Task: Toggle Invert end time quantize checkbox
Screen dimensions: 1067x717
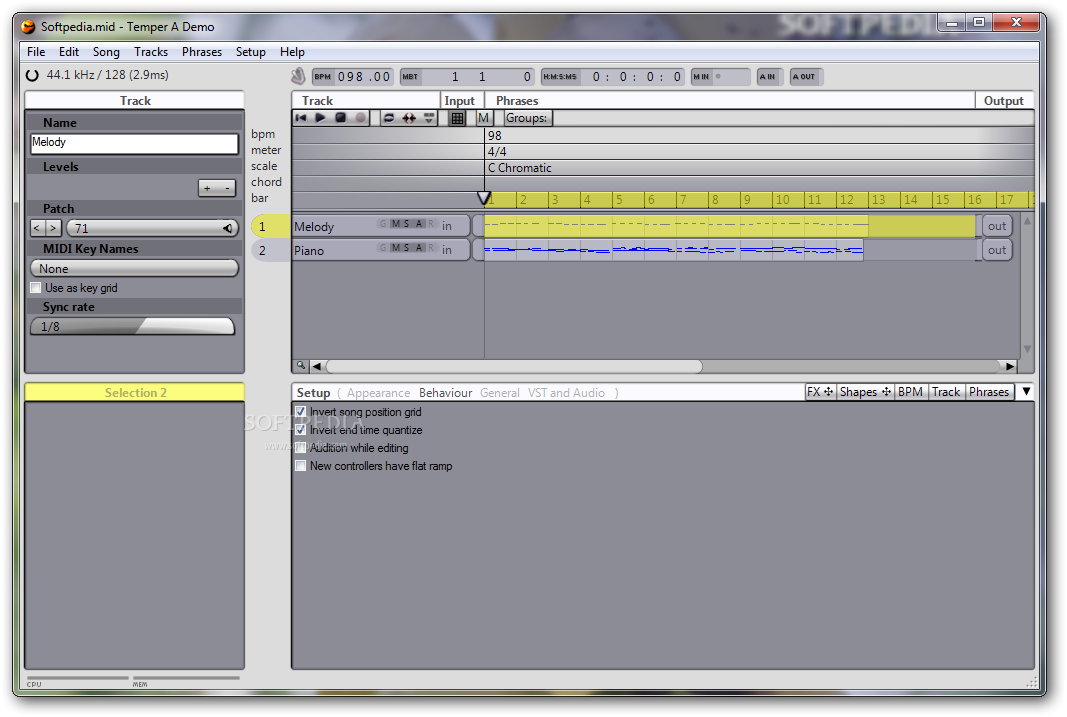Action: [x=301, y=430]
